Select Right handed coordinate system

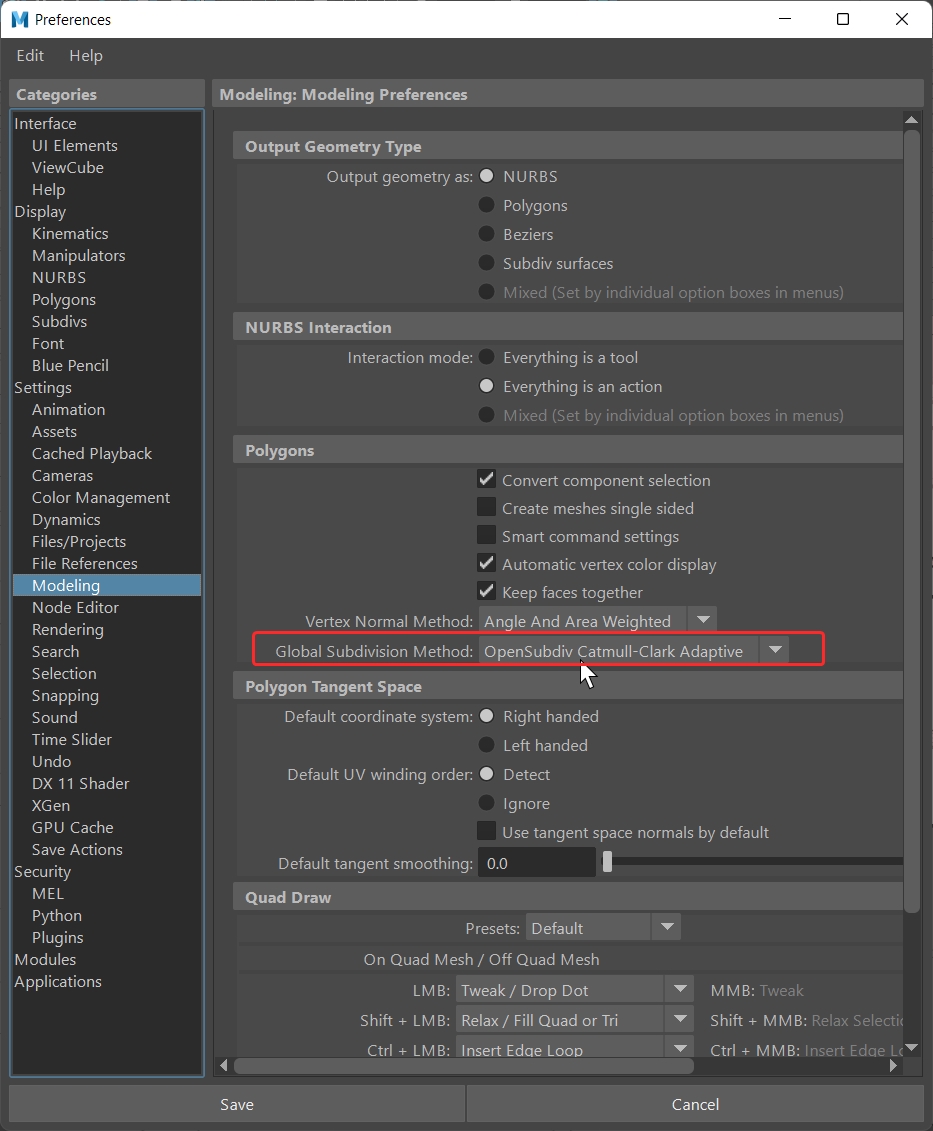487,716
